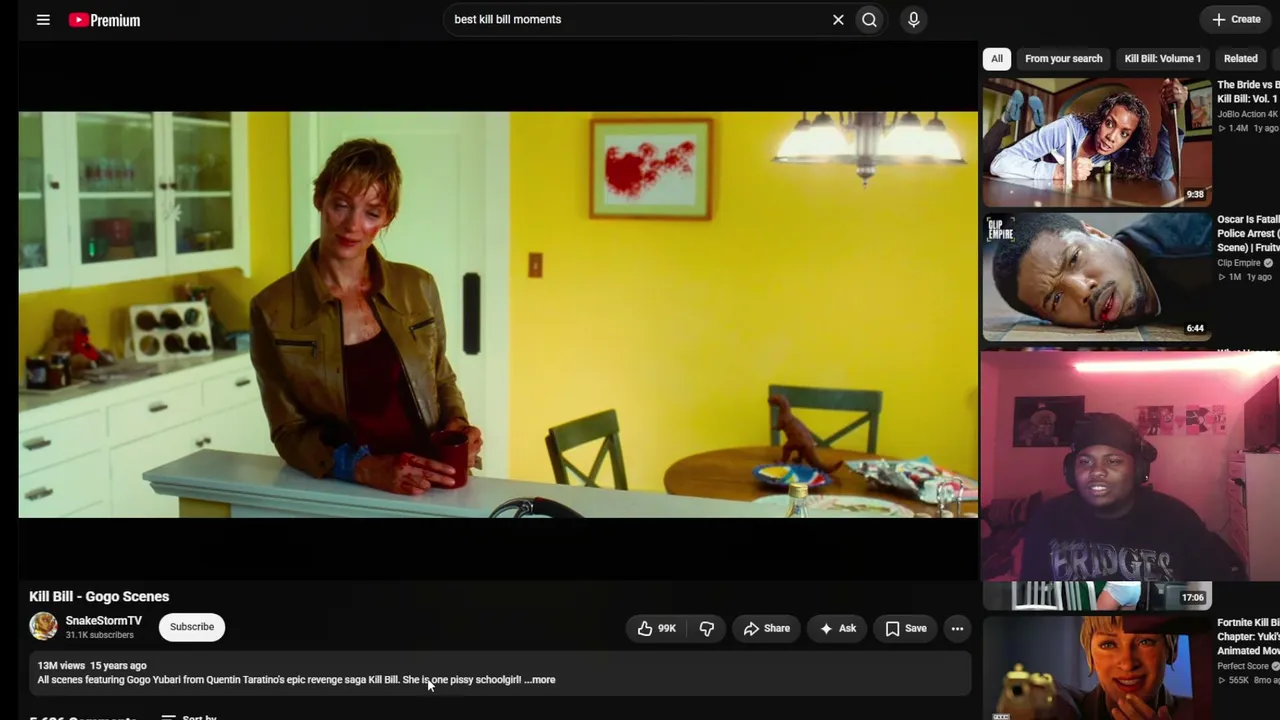Open the 6:44 Clip Empire video thumbnail
1280x720 pixels.
coord(1096,277)
